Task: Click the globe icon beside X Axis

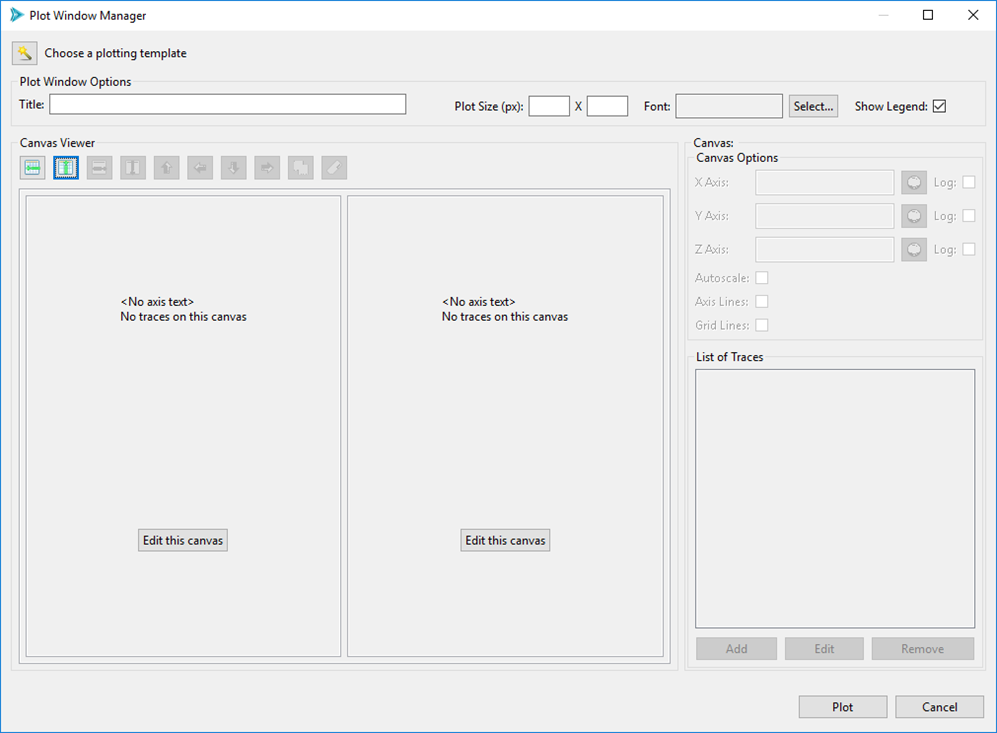Action: (x=913, y=182)
